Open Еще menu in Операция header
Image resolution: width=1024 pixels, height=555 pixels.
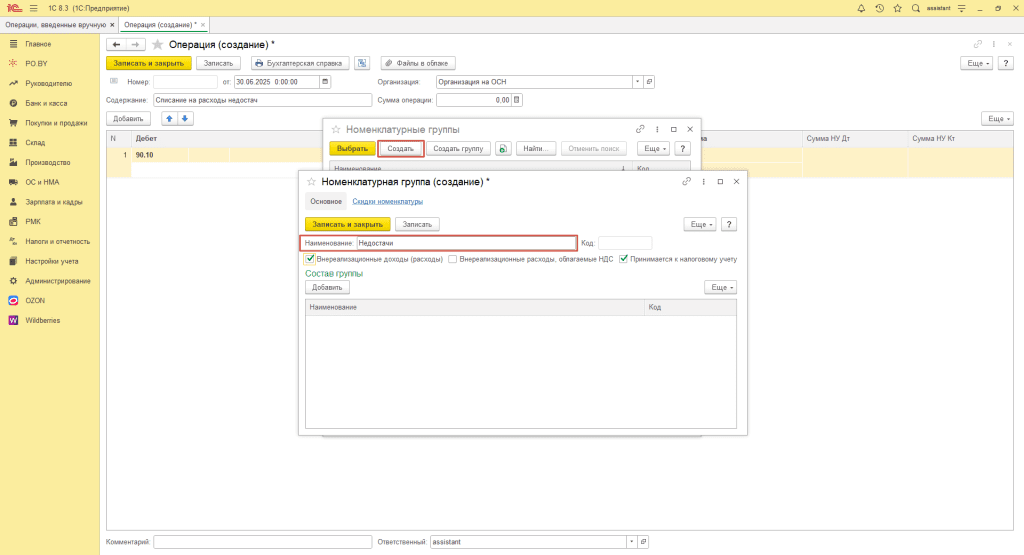tap(976, 63)
